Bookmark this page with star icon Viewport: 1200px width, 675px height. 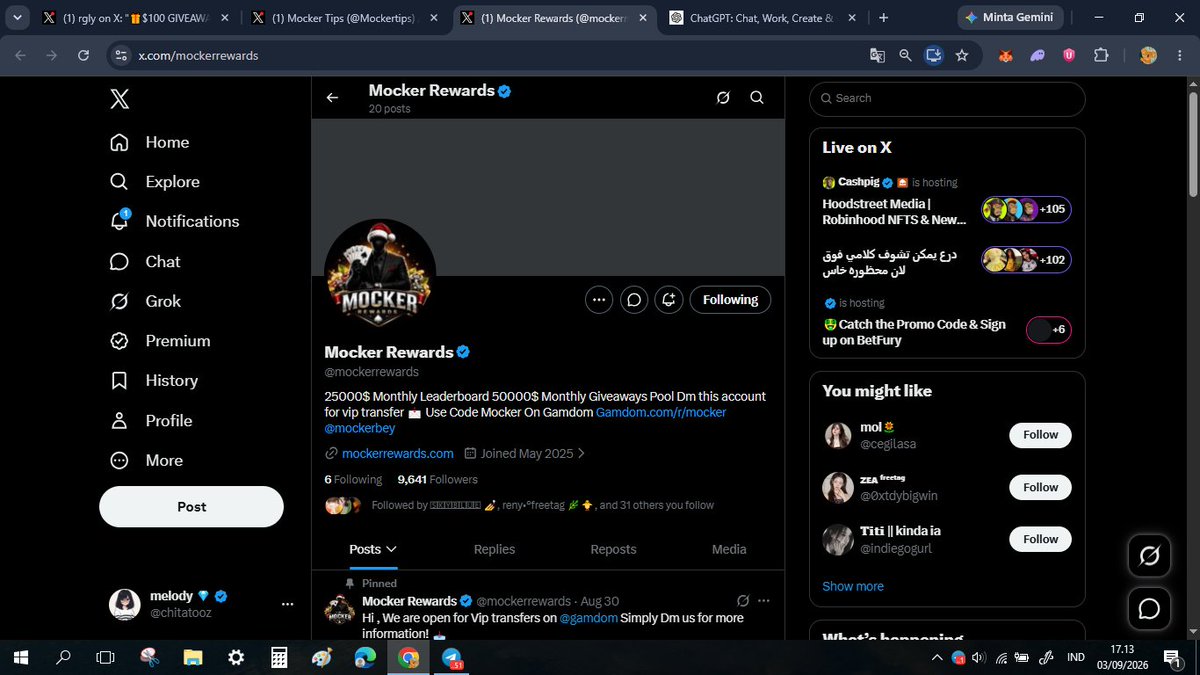961,56
